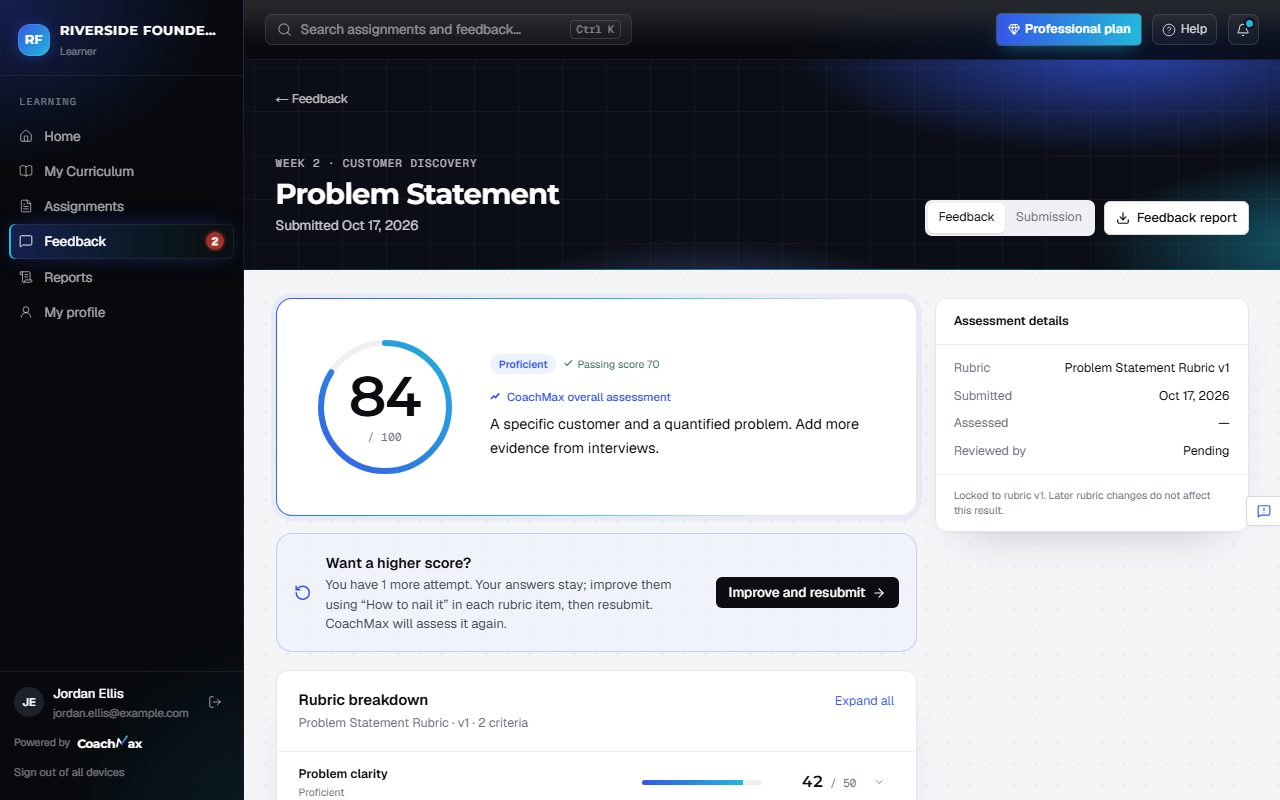Click the Problem clarity 42 score
1280x800 pixels.
click(x=812, y=782)
